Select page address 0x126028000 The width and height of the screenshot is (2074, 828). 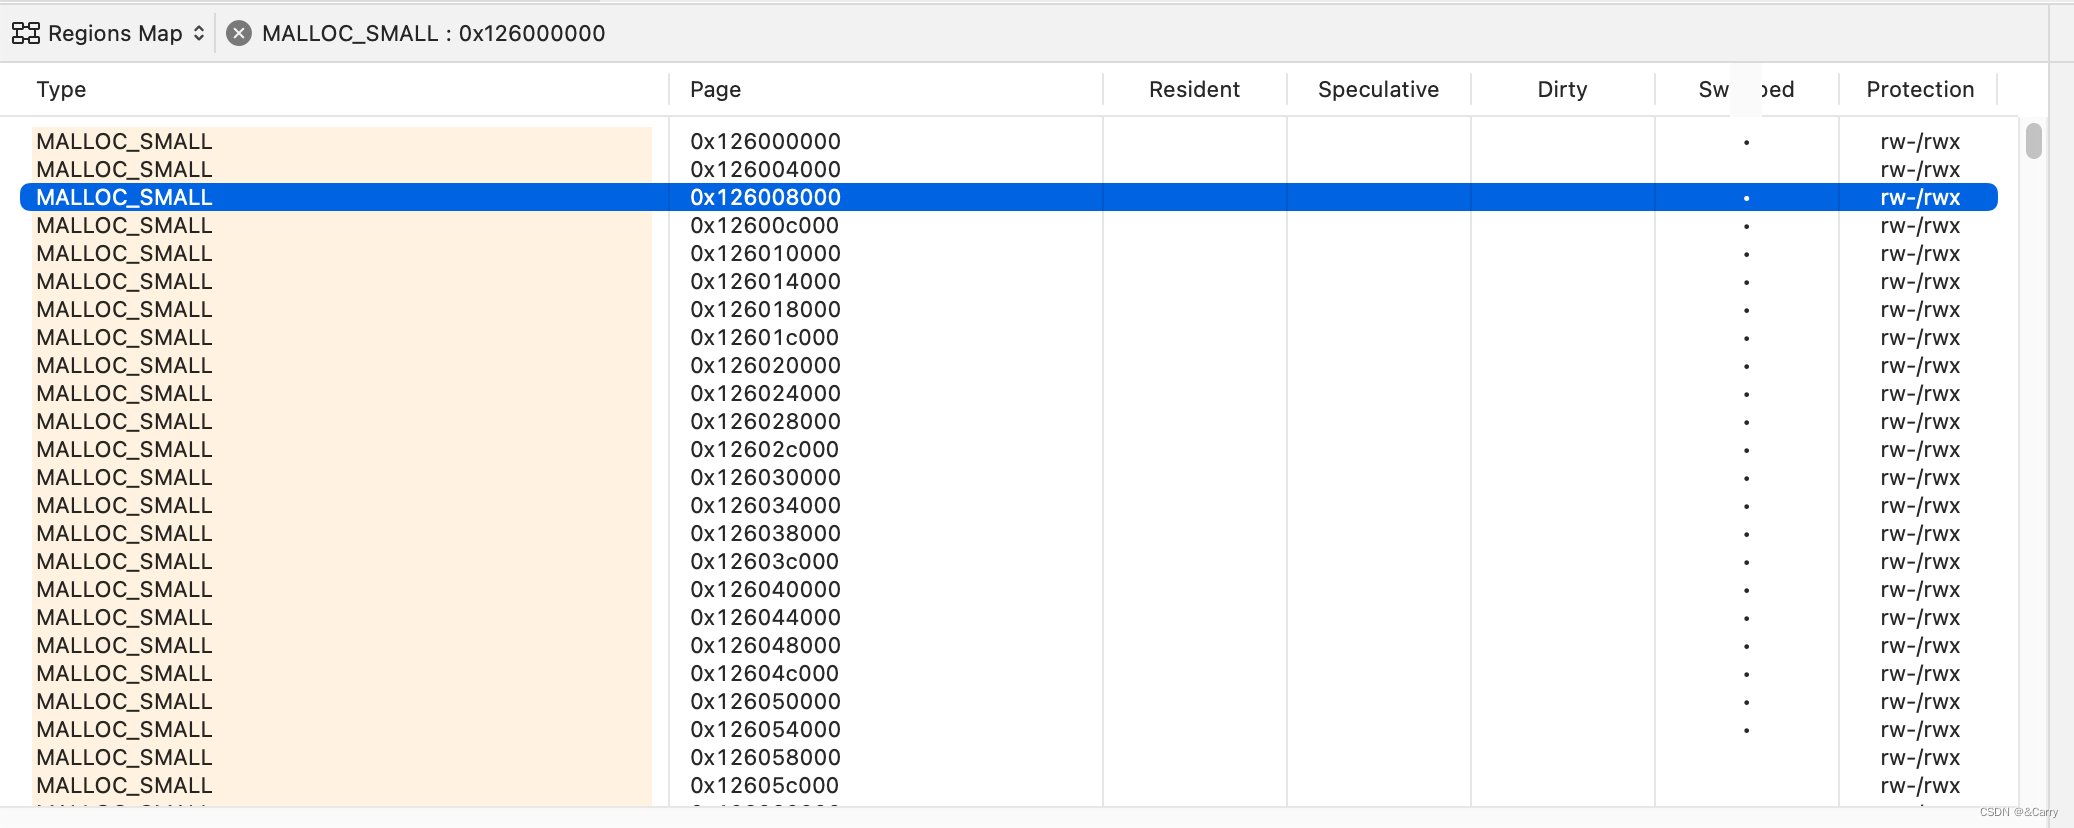click(x=765, y=421)
